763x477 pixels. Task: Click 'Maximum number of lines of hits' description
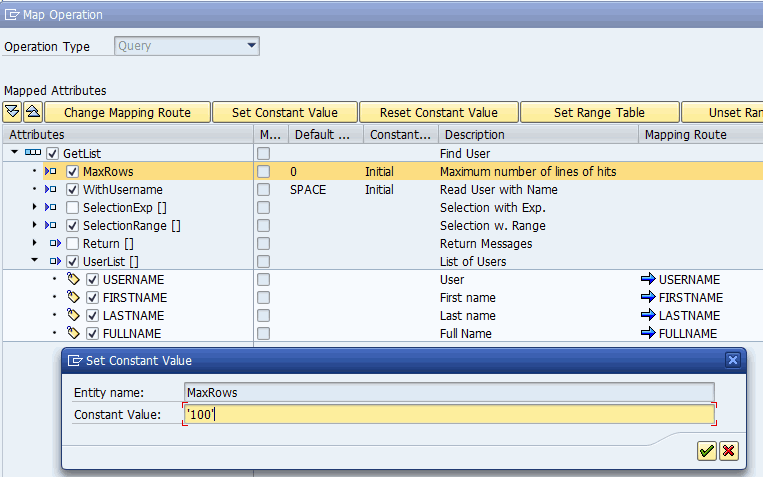point(528,172)
